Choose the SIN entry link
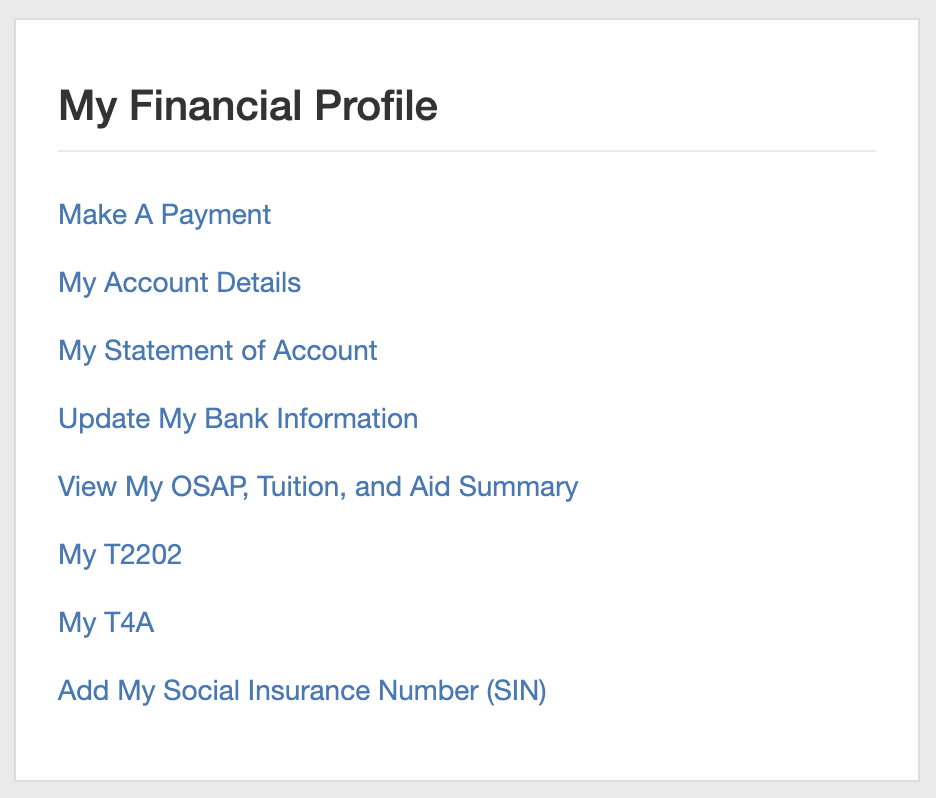The height and width of the screenshot is (798, 936). click(x=302, y=691)
